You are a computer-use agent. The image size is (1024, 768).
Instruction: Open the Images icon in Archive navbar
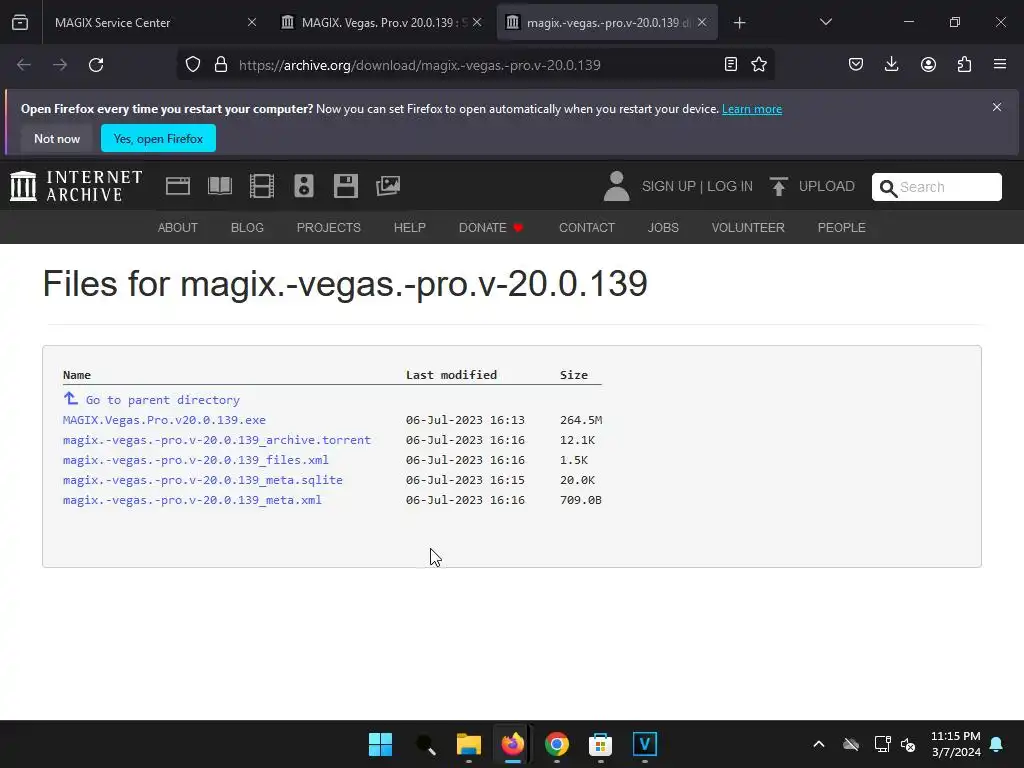[388, 186]
